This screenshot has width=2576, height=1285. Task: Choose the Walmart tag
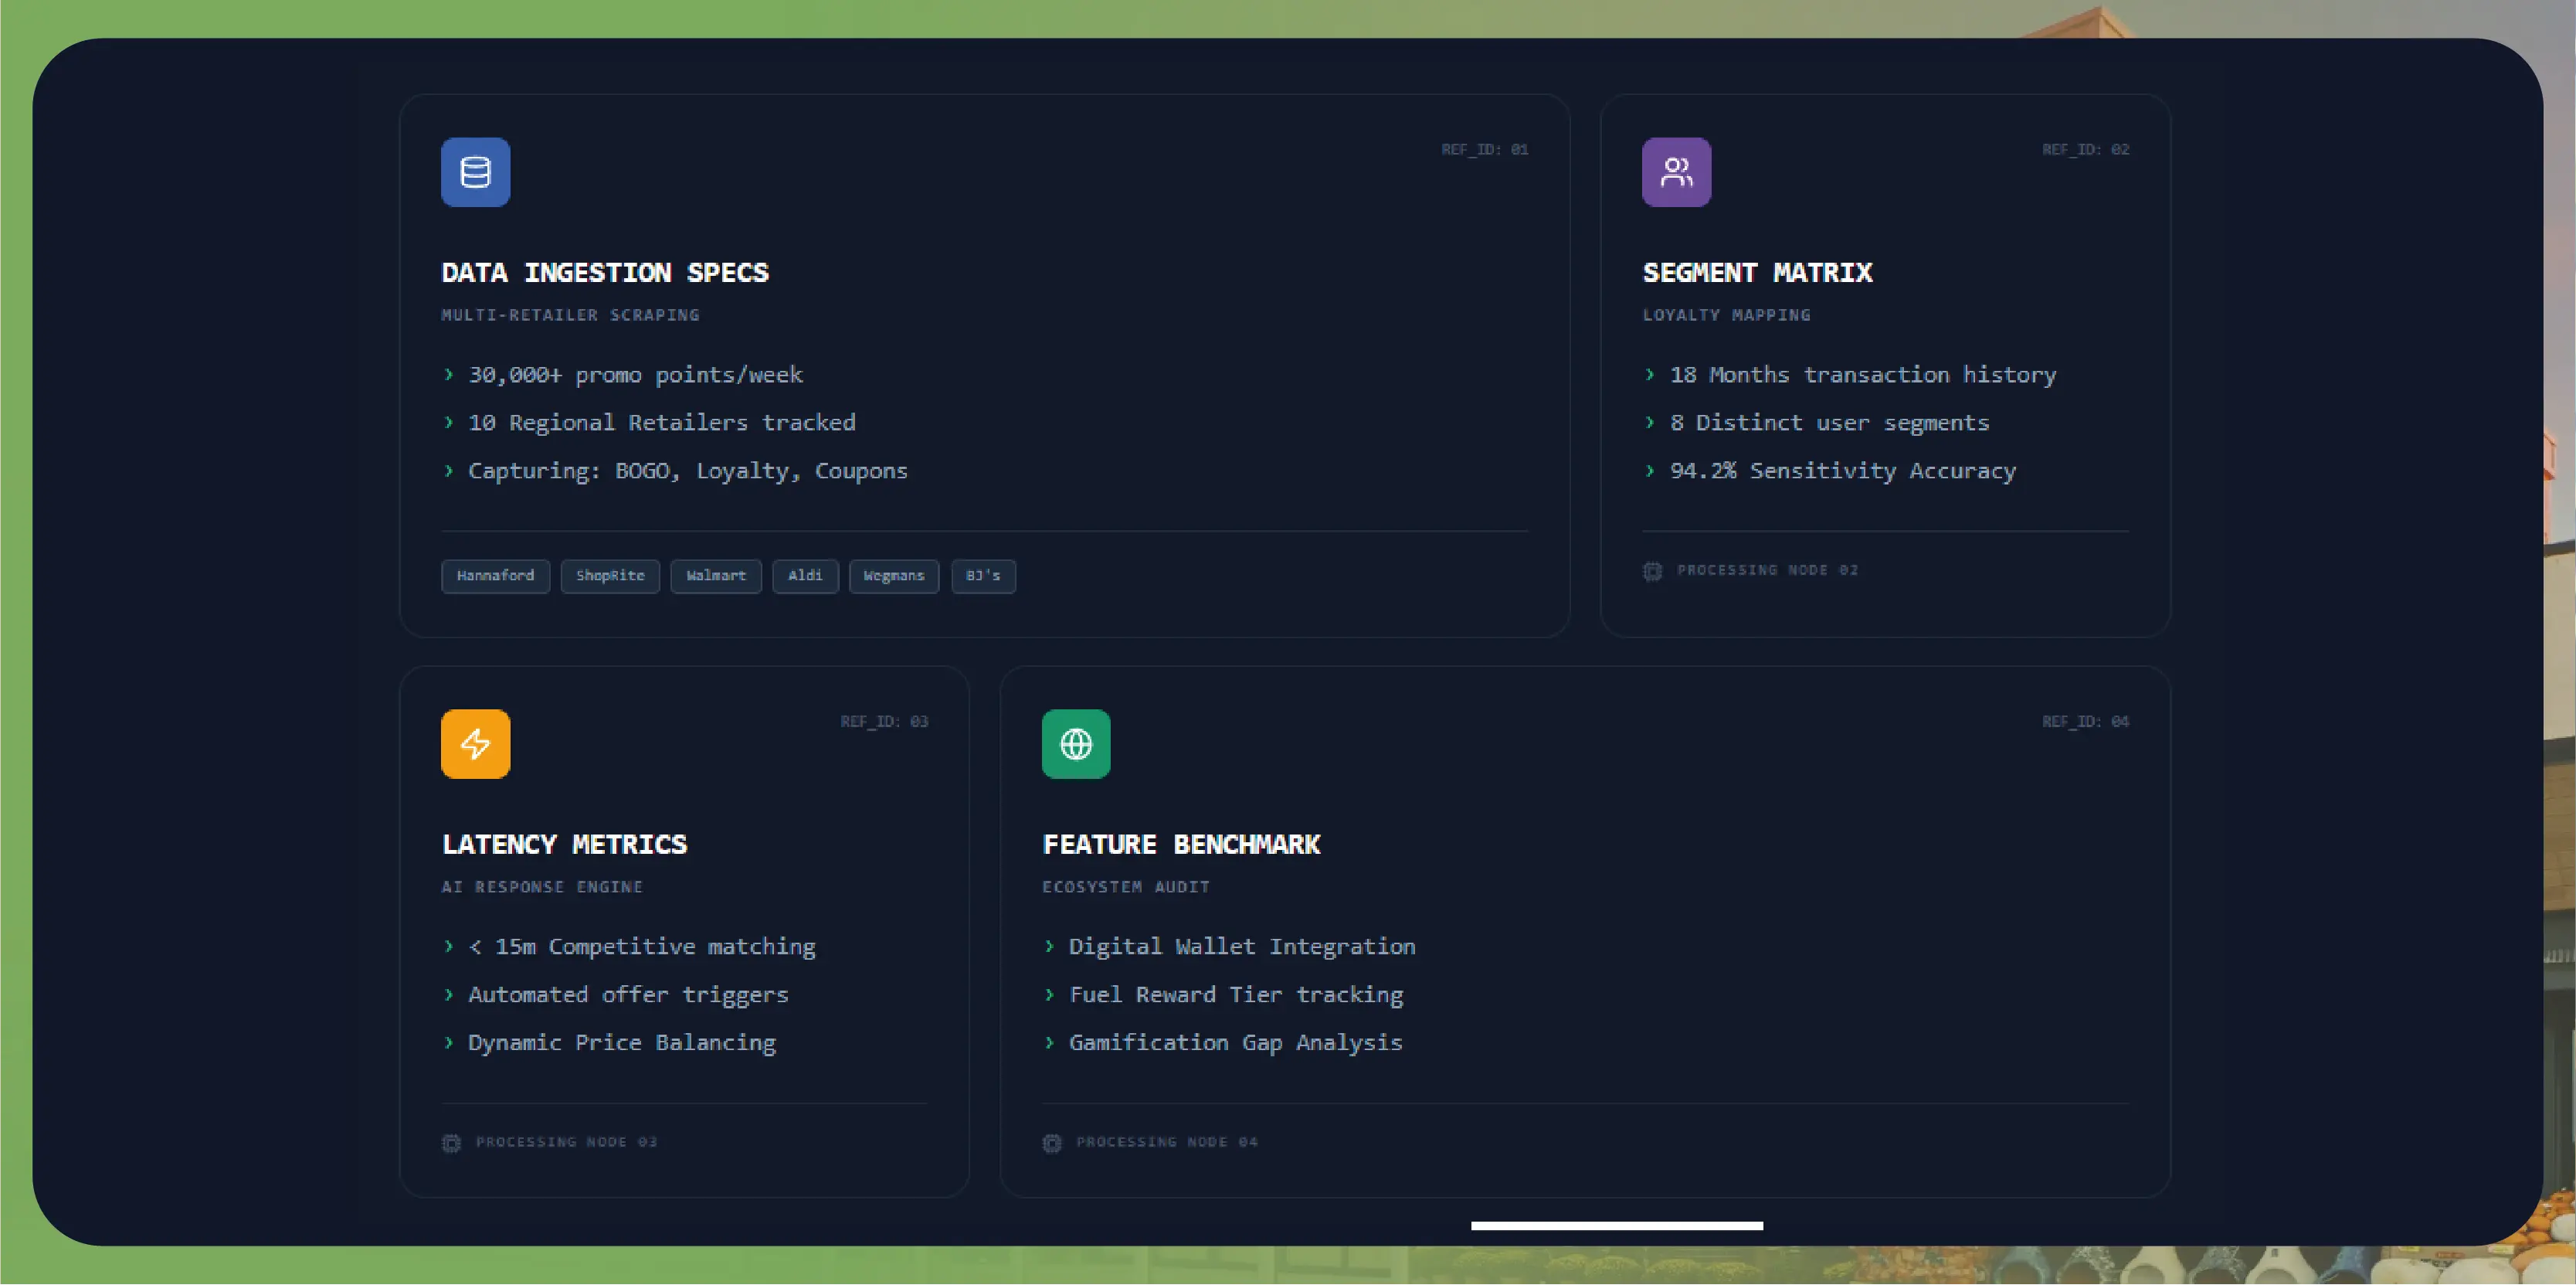tap(716, 576)
